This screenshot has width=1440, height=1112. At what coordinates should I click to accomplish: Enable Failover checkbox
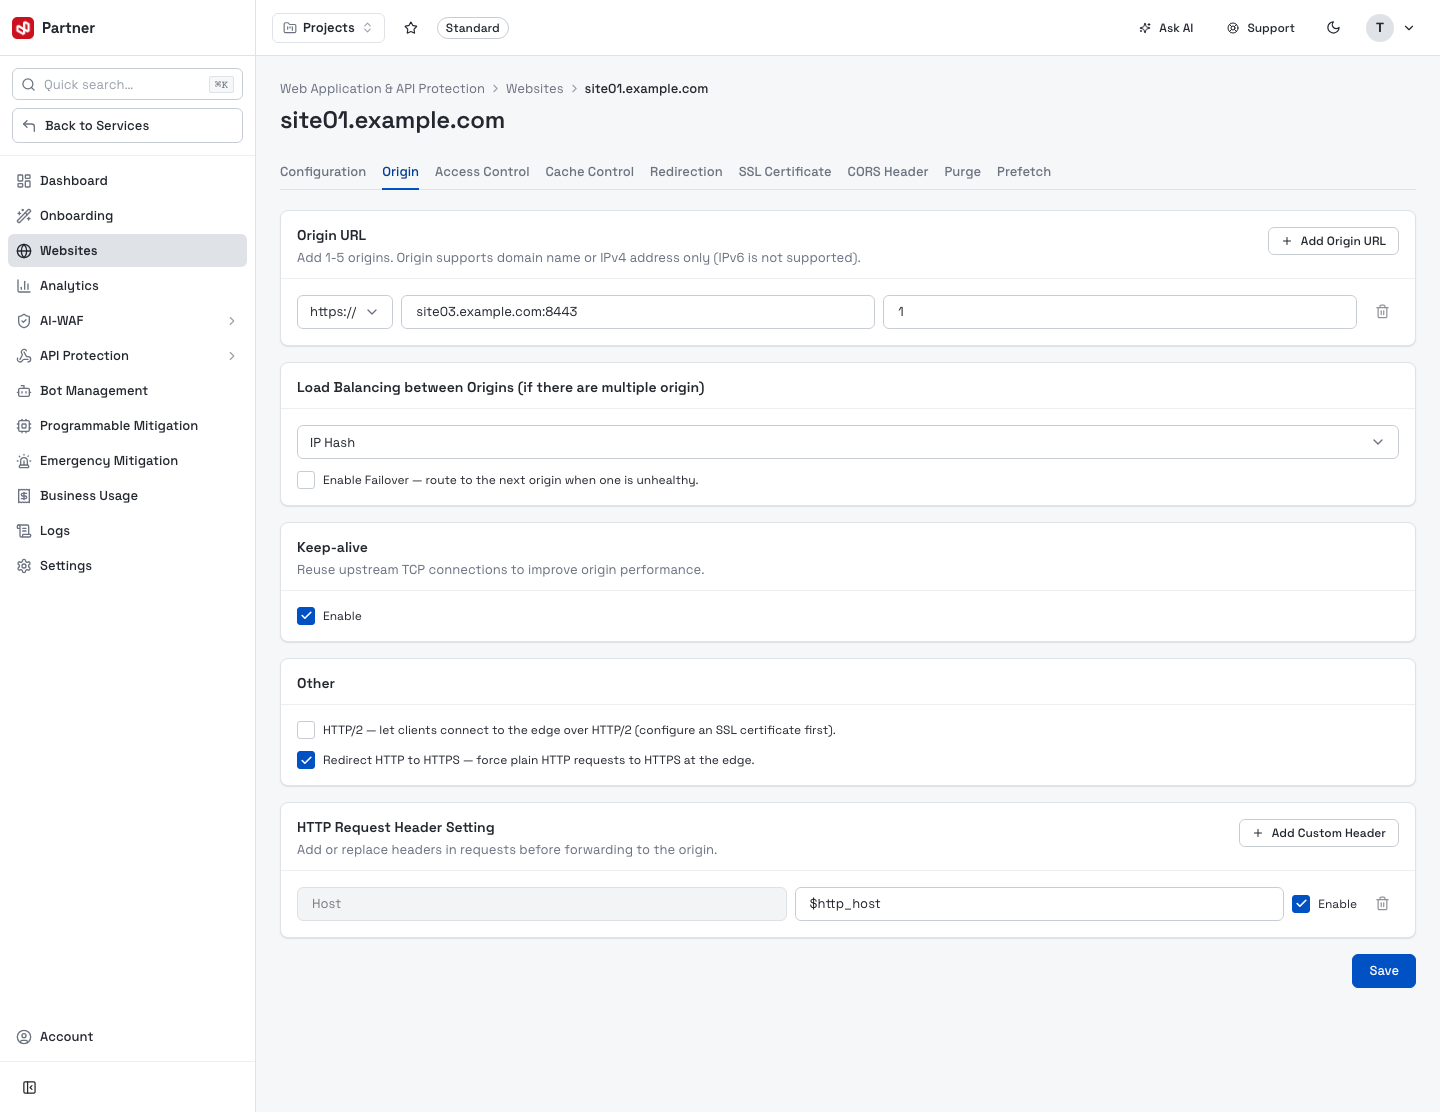pos(306,480)
